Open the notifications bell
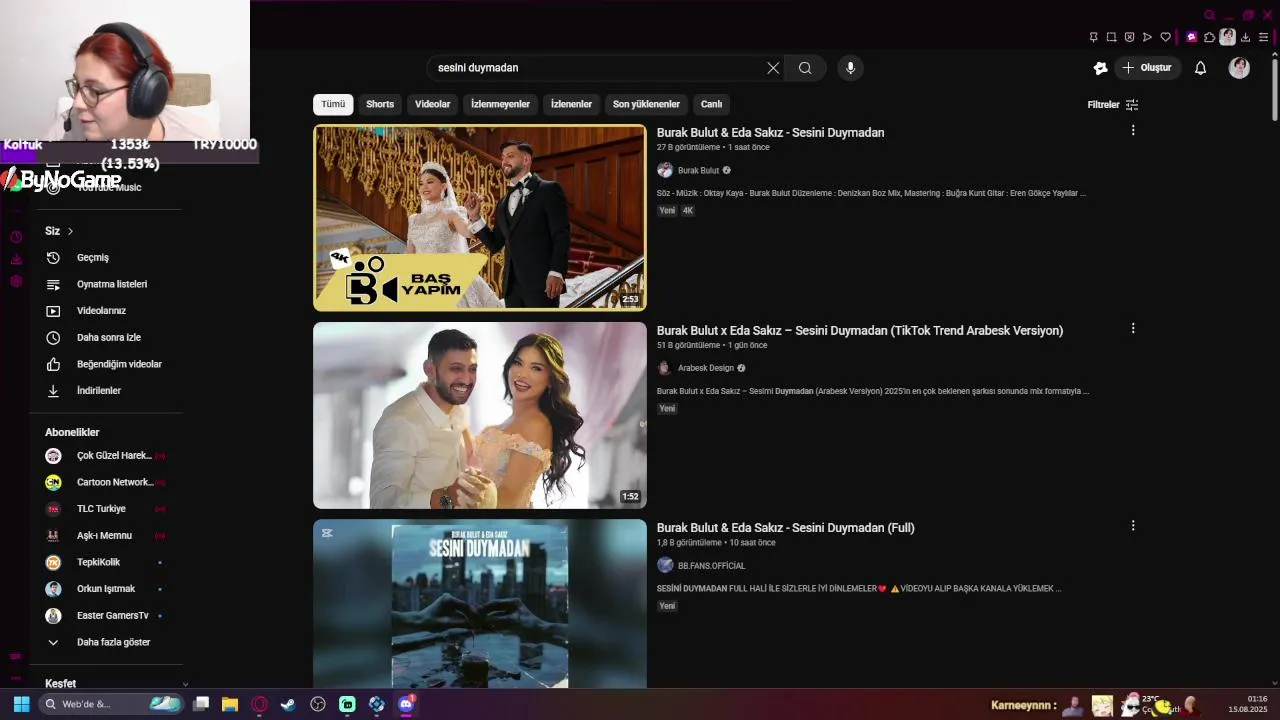1280x720 pixels. (x=1200, y=68)
